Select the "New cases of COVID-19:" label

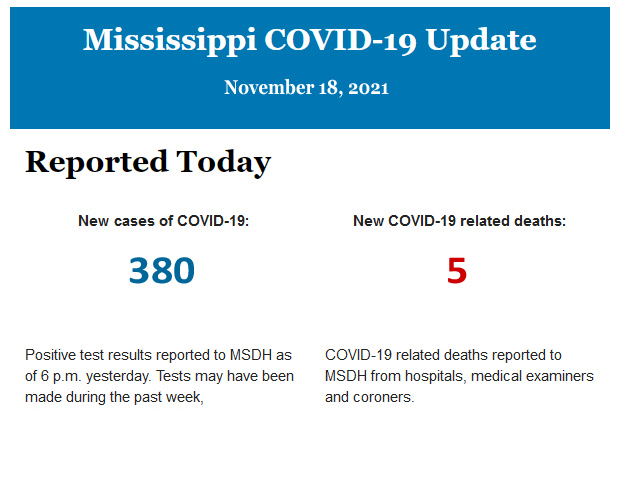coord(163,221)
